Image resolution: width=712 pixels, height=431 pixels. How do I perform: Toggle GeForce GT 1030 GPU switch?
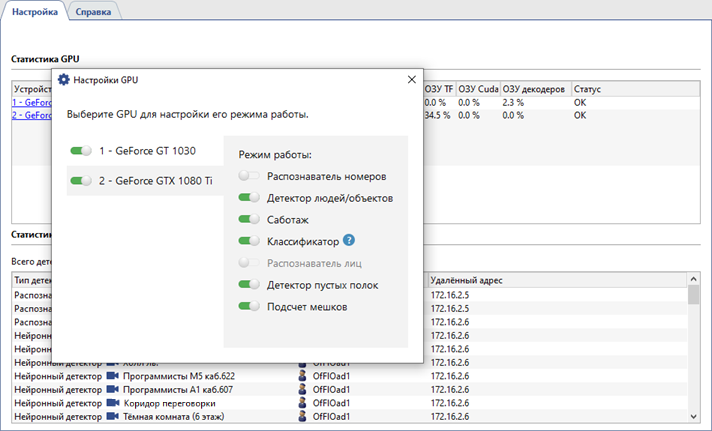[x=81, y=151]
